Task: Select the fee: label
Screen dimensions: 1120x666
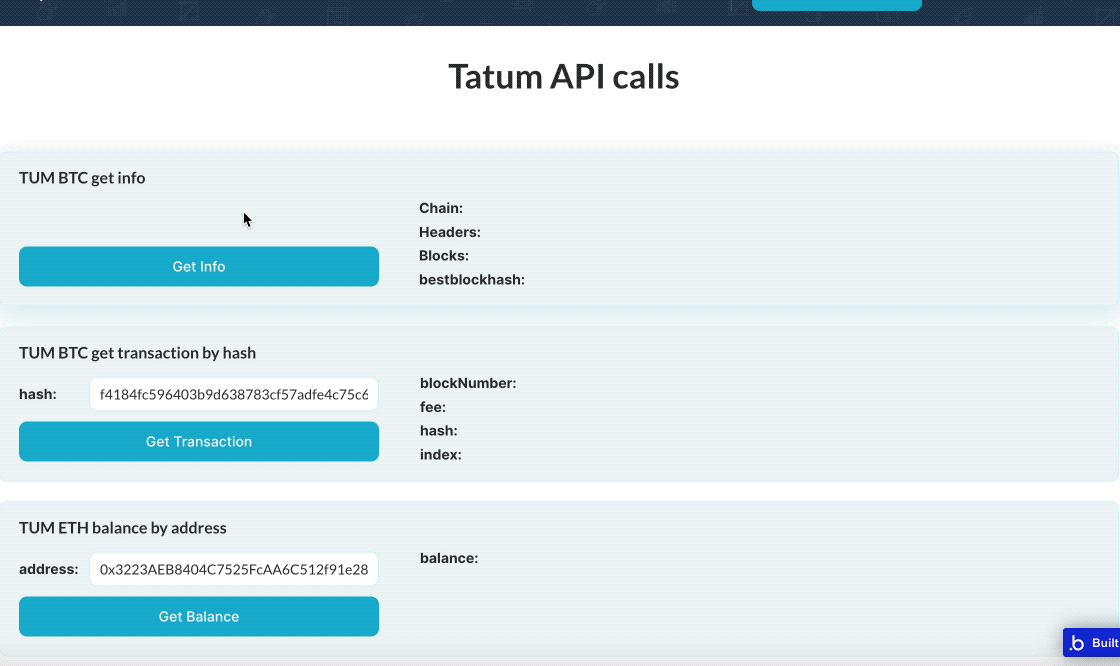Action: [433, 407]
